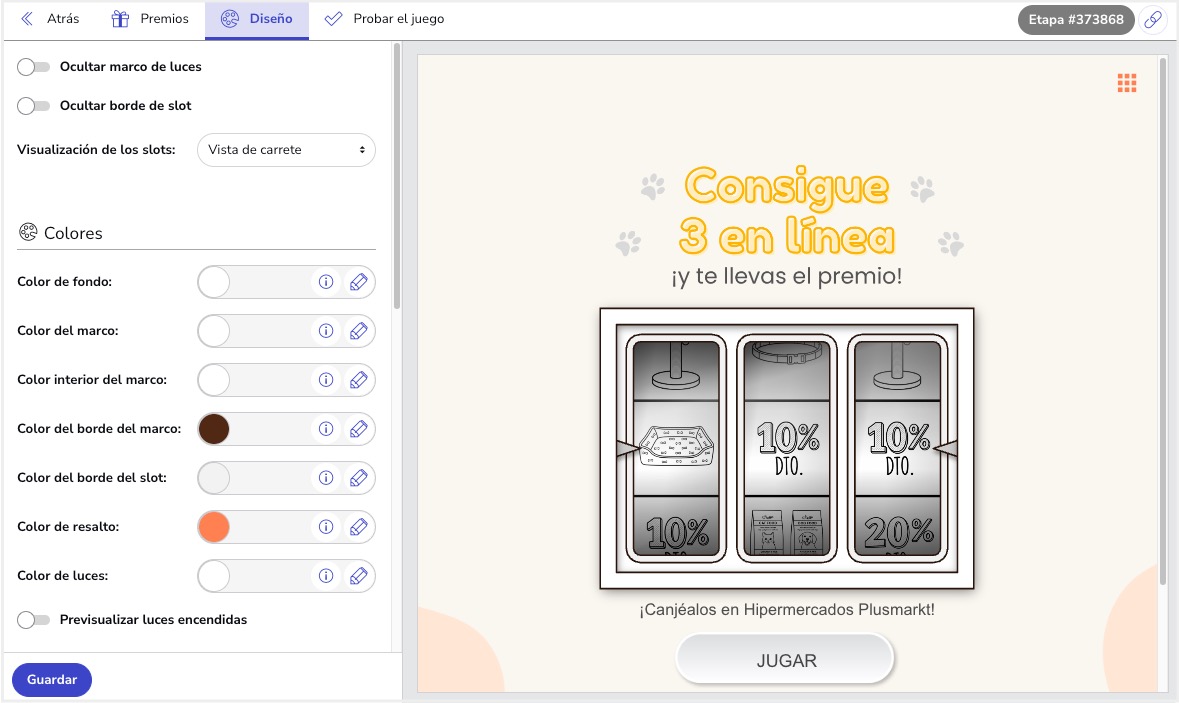Open color picker pencil for Color del marco
Viewport: 1179px width, 703px height.
click(x=359, y=331)
